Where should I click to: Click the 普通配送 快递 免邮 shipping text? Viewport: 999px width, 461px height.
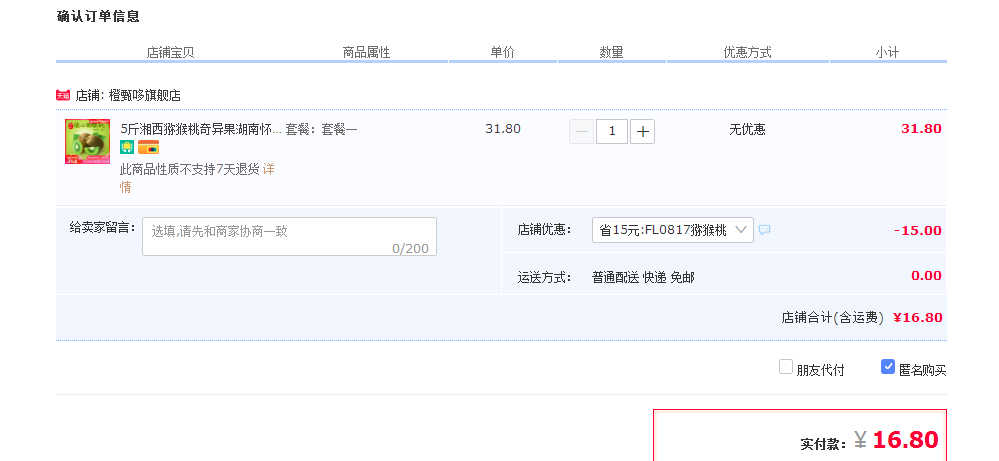point(643,277)
